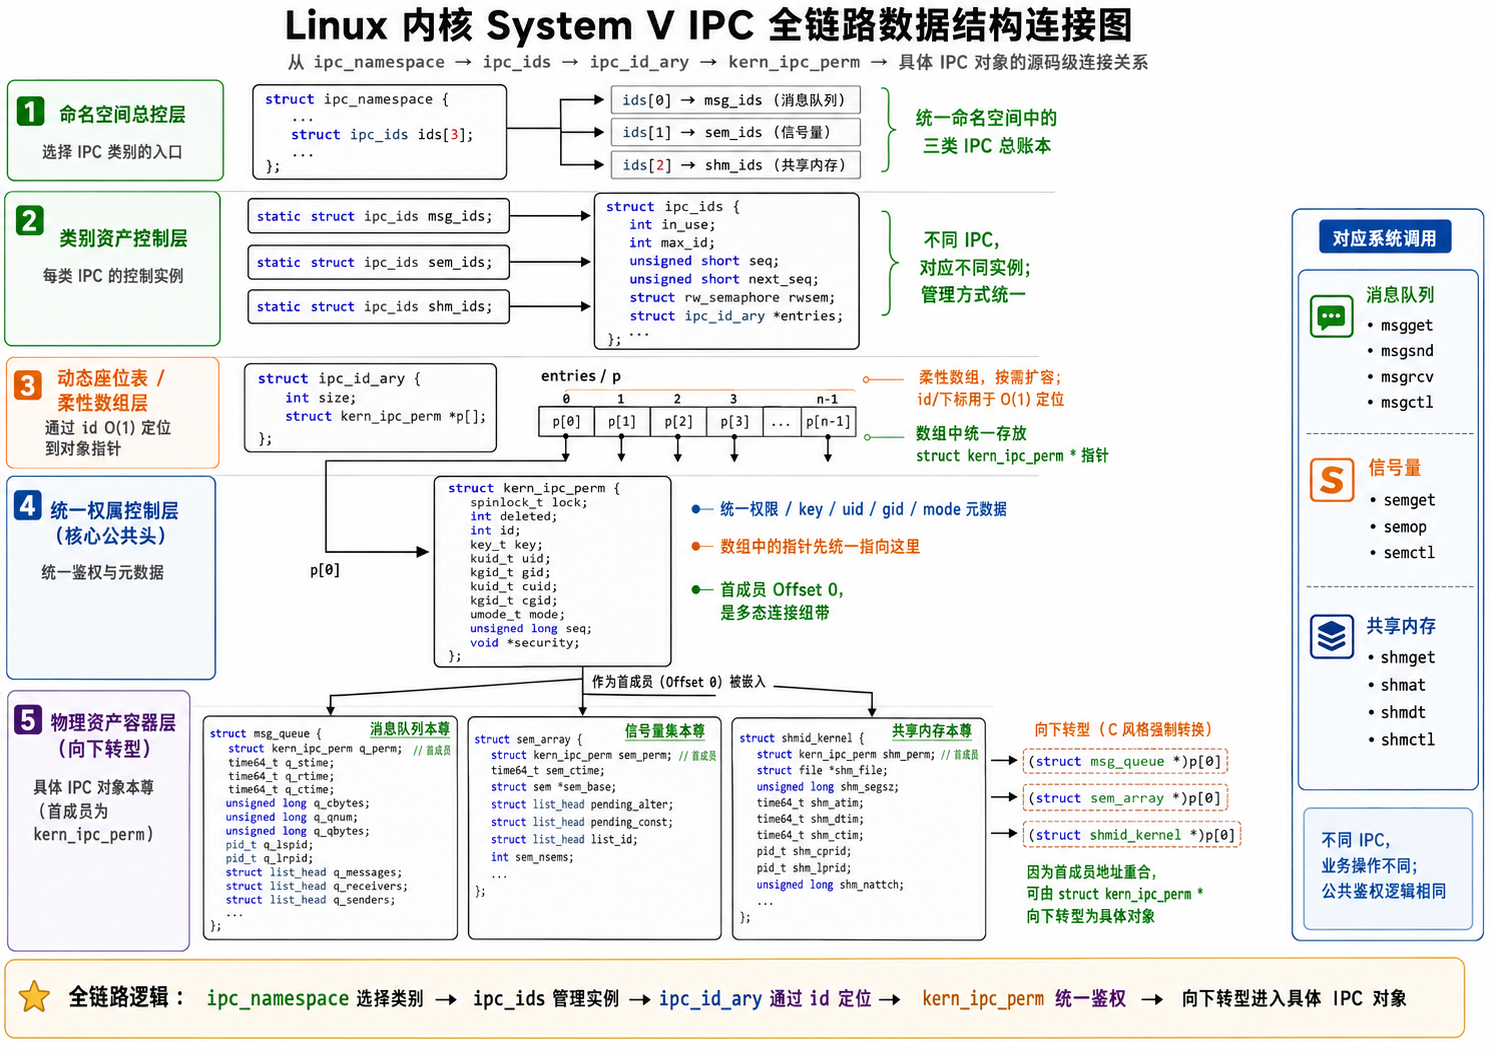Click the struct file *shm_file line

point(821,770)
